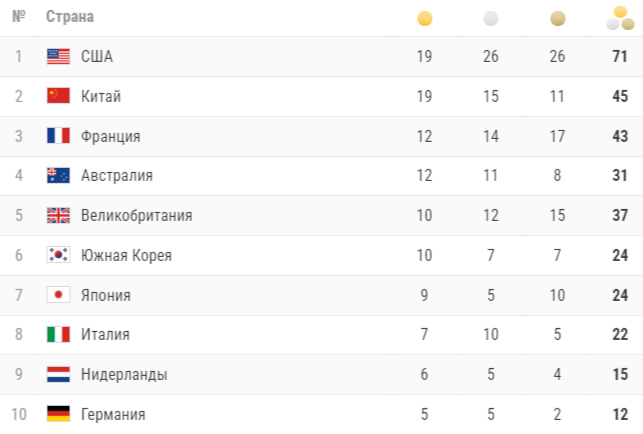643x434 pixels.
Task: Open the Италия country link
Action: [x=105, y=334]
